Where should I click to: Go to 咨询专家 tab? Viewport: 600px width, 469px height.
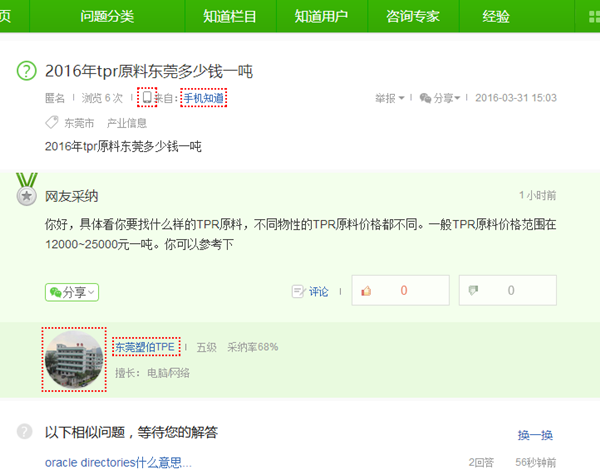412,16
